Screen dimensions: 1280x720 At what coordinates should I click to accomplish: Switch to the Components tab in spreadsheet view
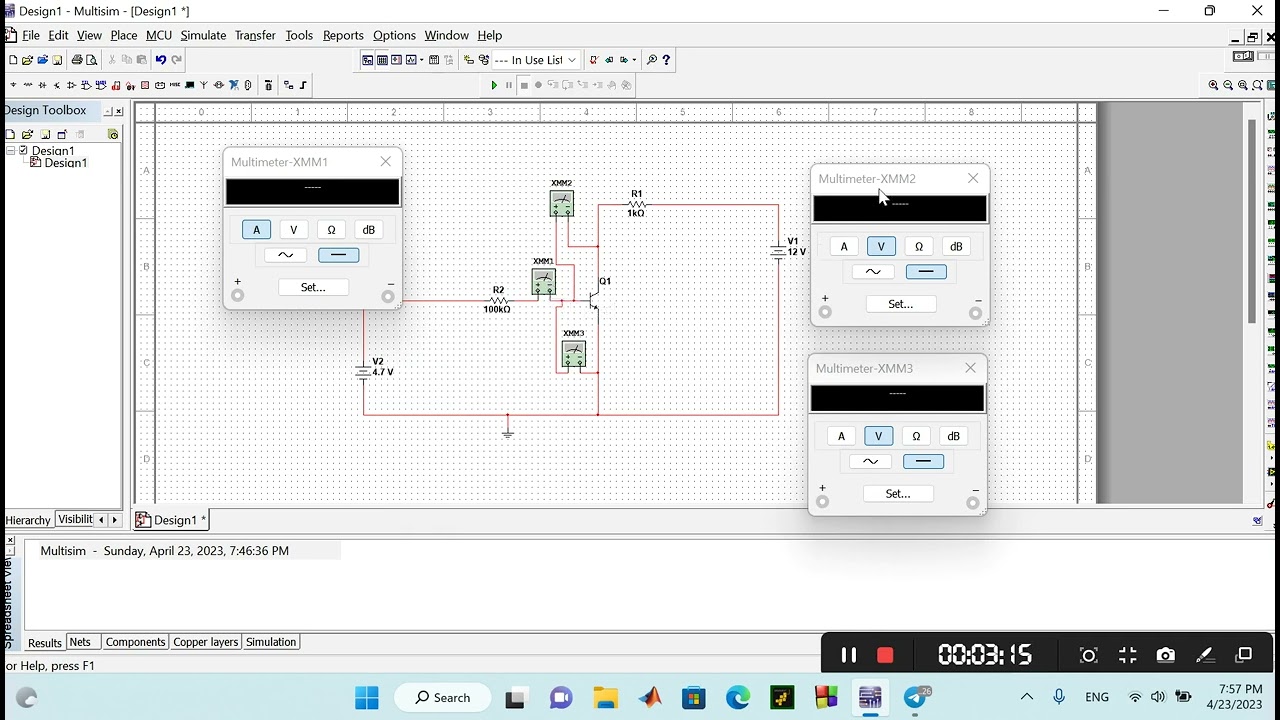tap(135, 642)
